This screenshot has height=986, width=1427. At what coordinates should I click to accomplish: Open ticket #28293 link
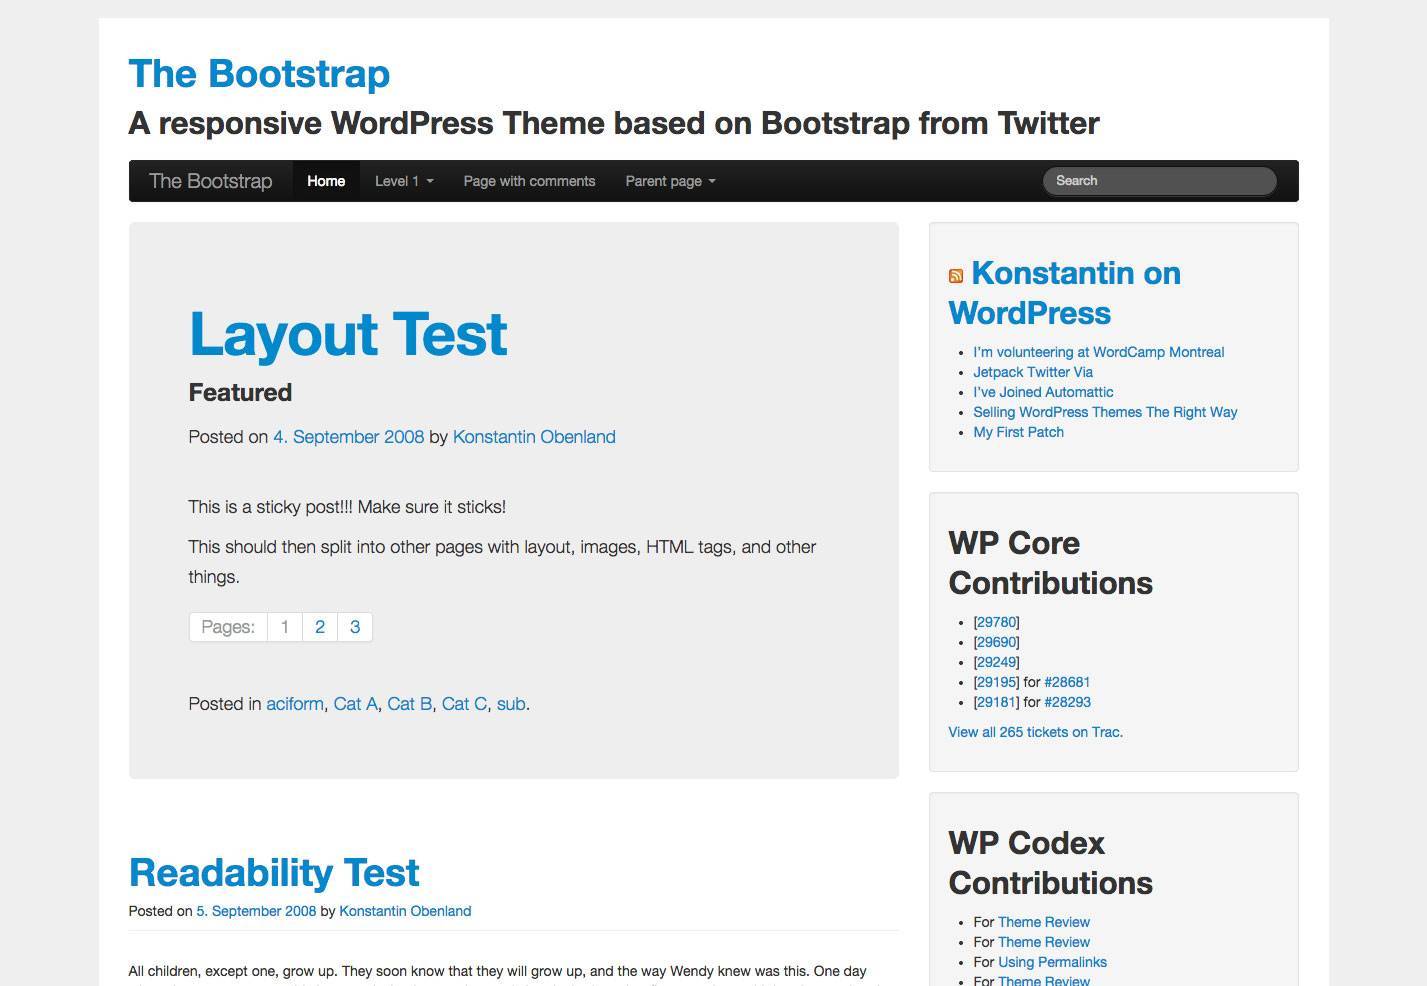(1067, 702)
